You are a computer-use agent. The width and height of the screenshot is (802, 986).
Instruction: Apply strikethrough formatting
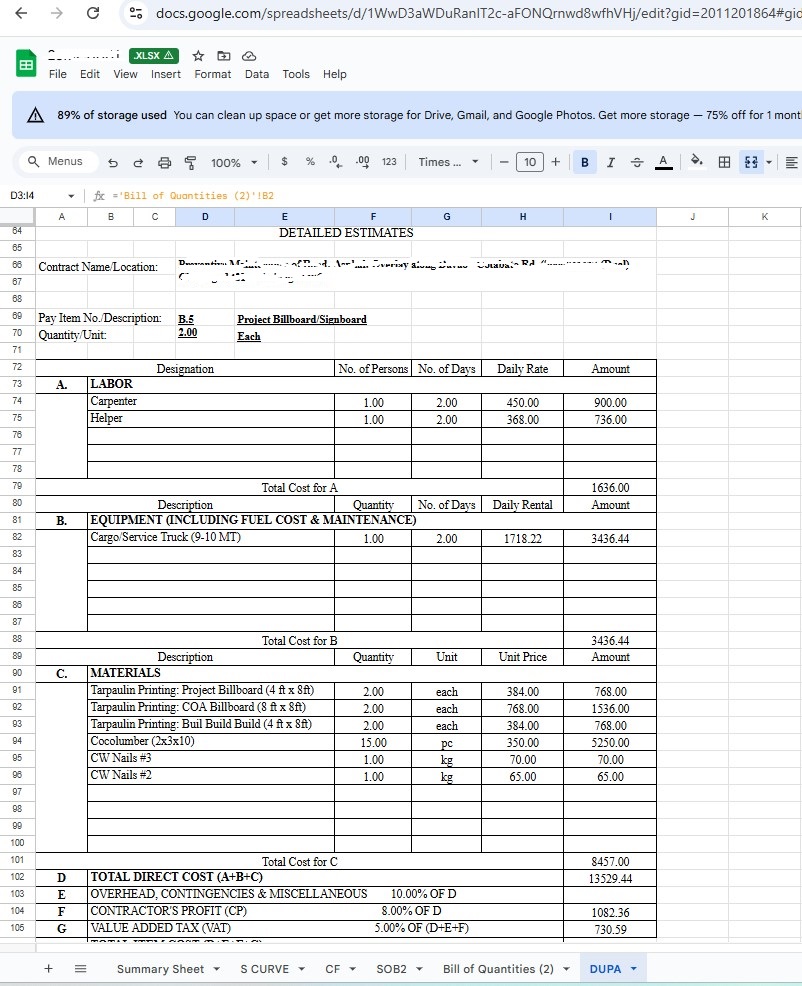tap(637, 162)
